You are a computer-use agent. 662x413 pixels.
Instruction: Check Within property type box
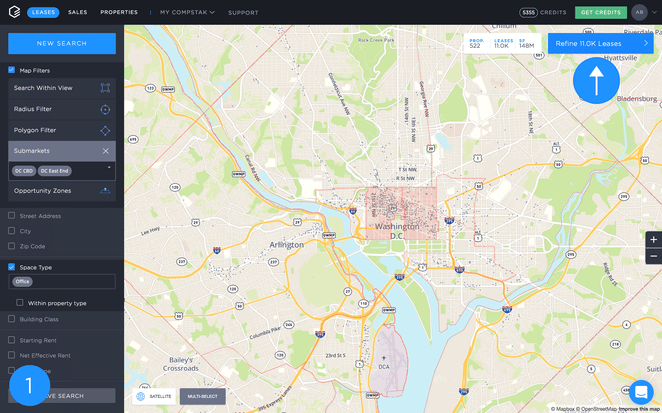pos(20,303)
